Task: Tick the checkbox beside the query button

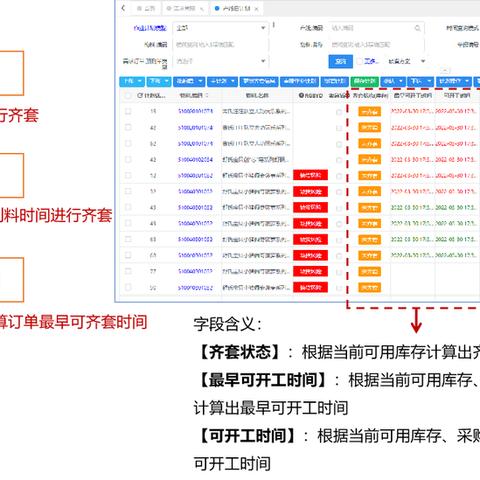Action: [x=359, y=61]
